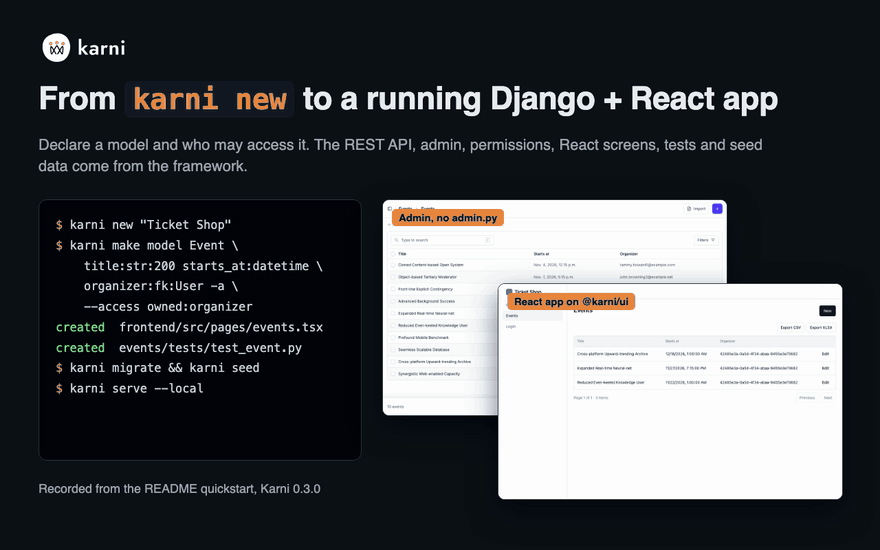
Task: Click the Export XLSX button
Action: tap(821, 328)
